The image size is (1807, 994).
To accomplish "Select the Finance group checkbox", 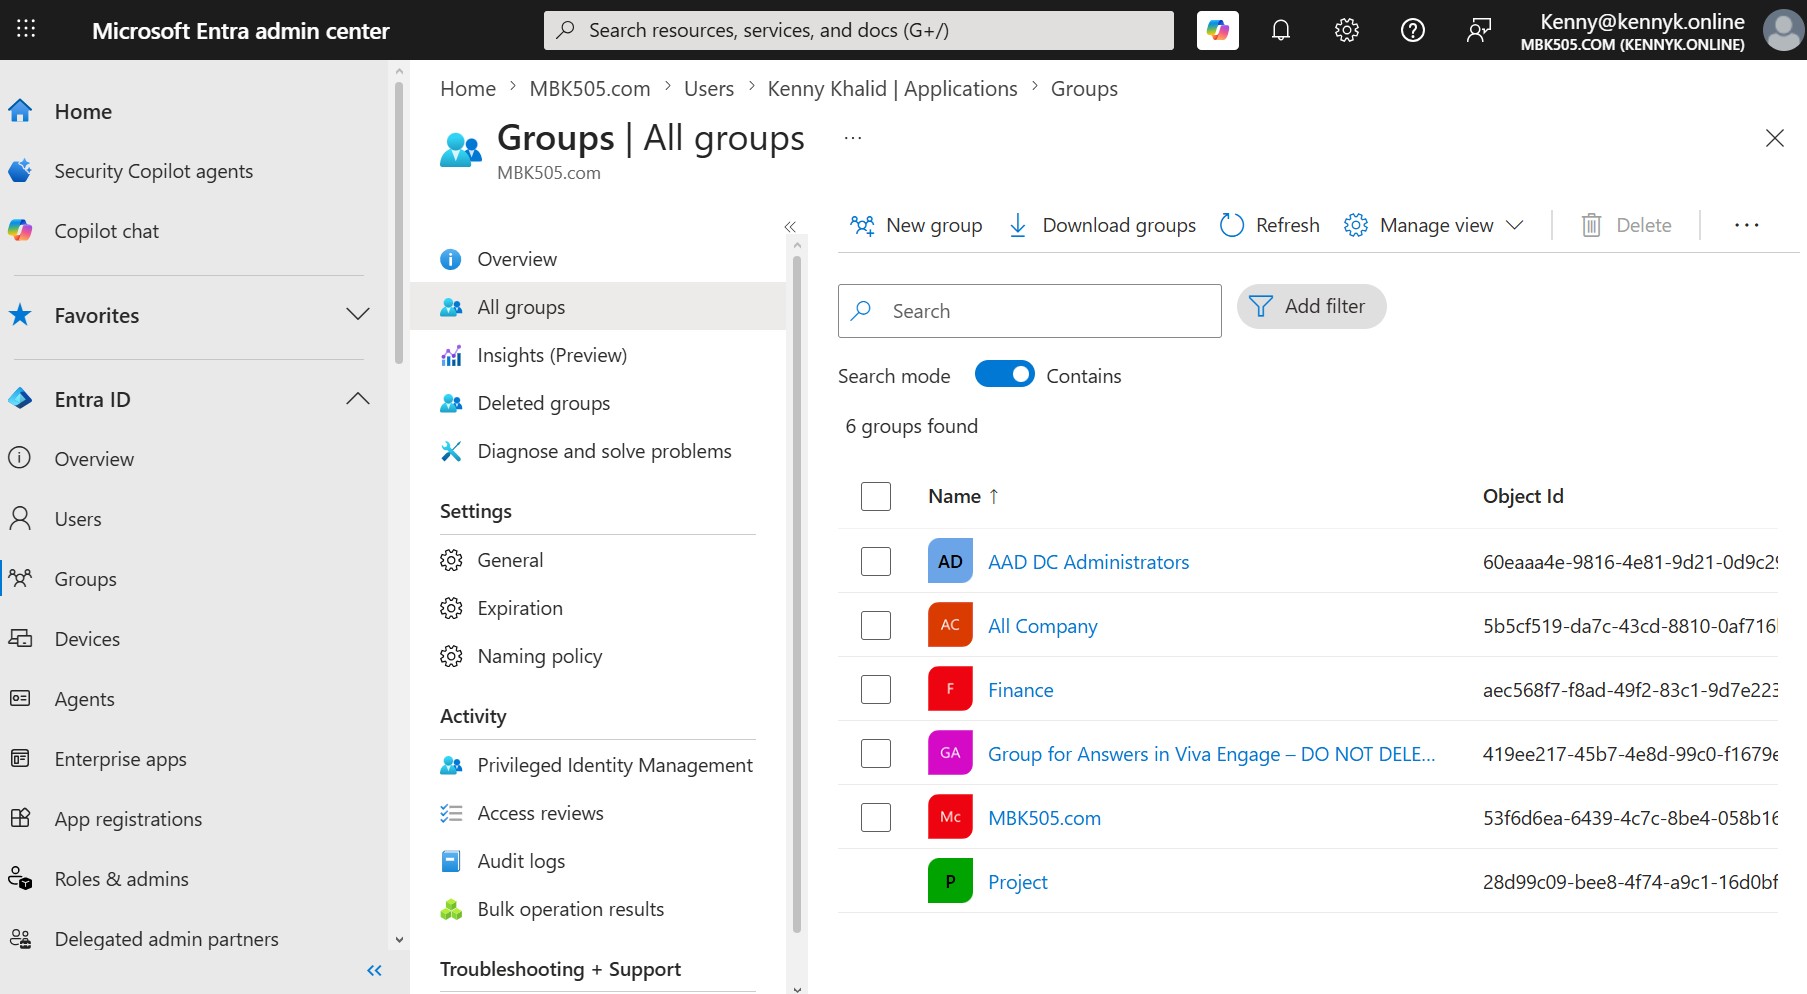I will pyautogui.click(x=876, y=689).
